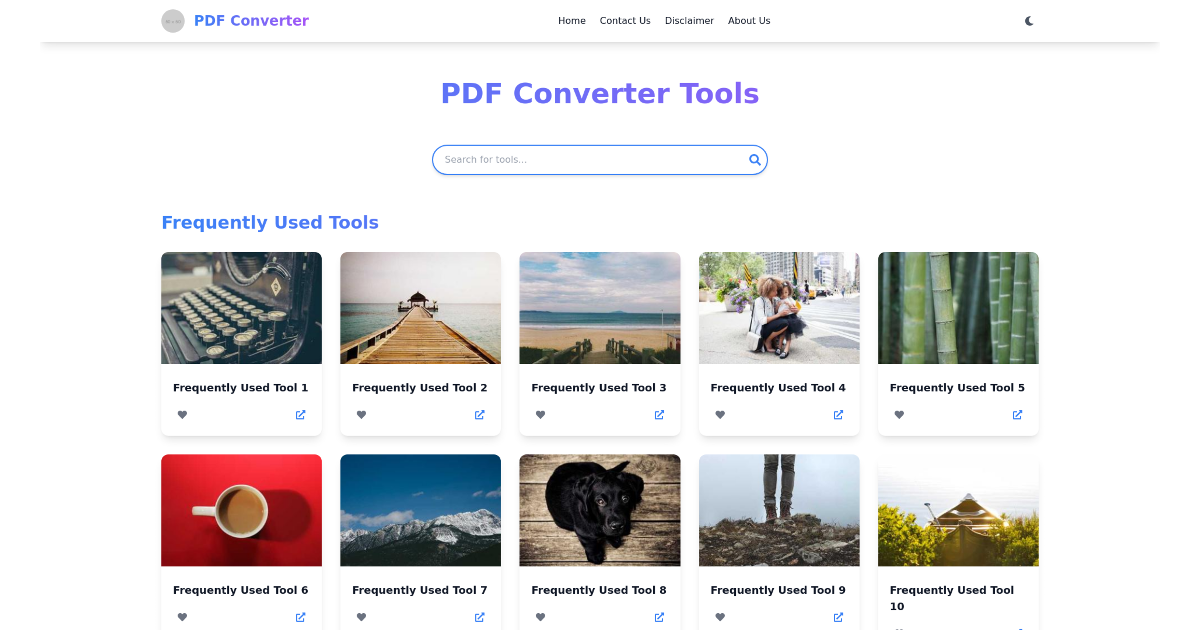Open Frequently Used Tool 1 via external link icon
Image resolution: width=1200 pixels, height=630 pixels.
tap(299, 414)
